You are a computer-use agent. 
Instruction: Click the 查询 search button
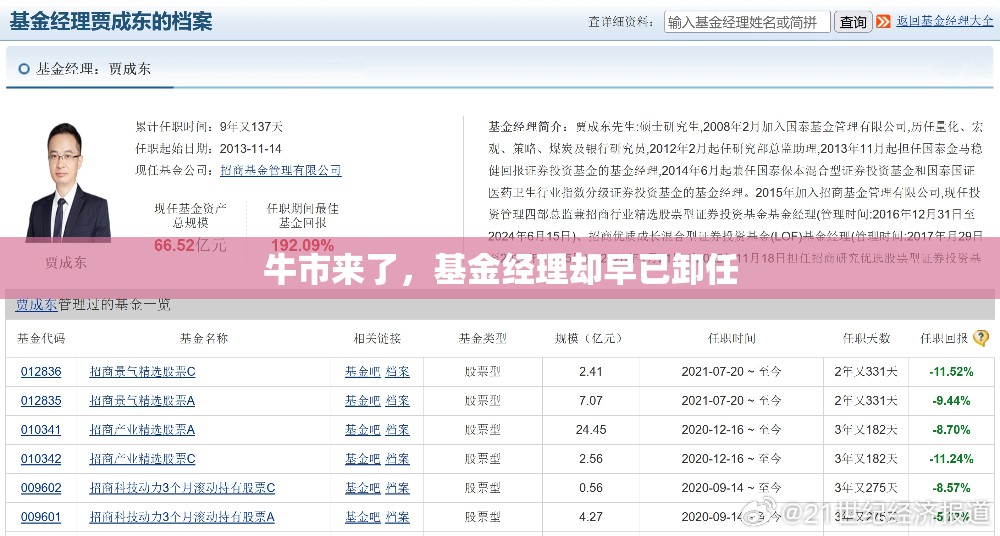point(853,22)
